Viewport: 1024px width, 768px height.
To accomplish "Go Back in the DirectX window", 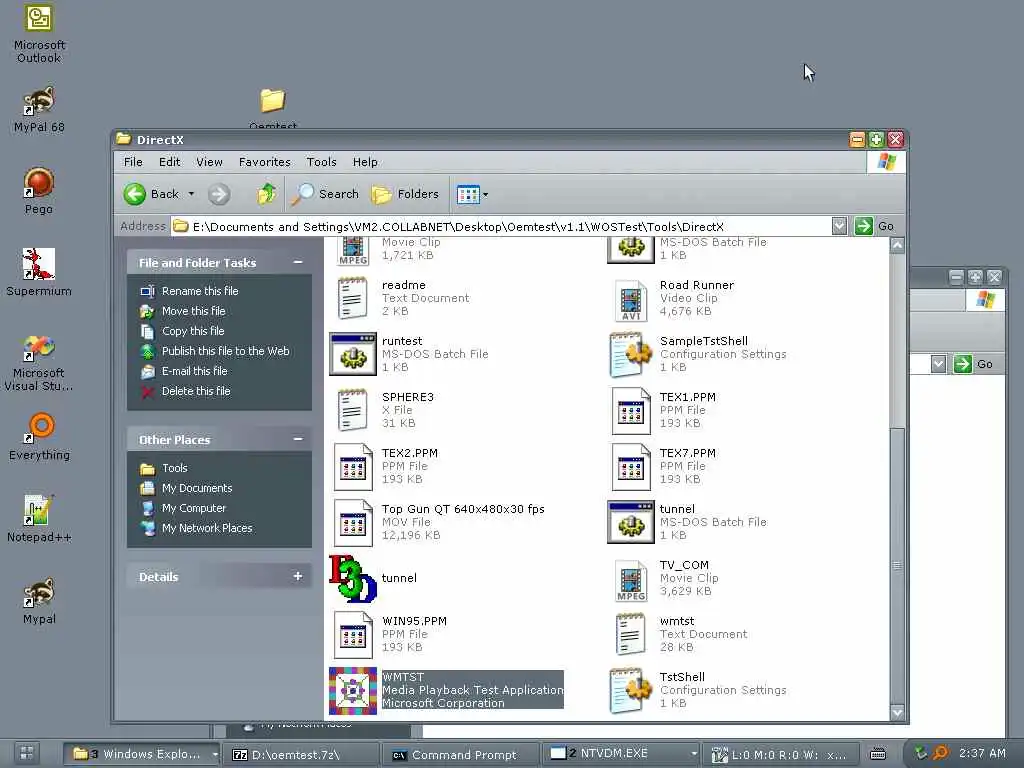I will [152, 194].
